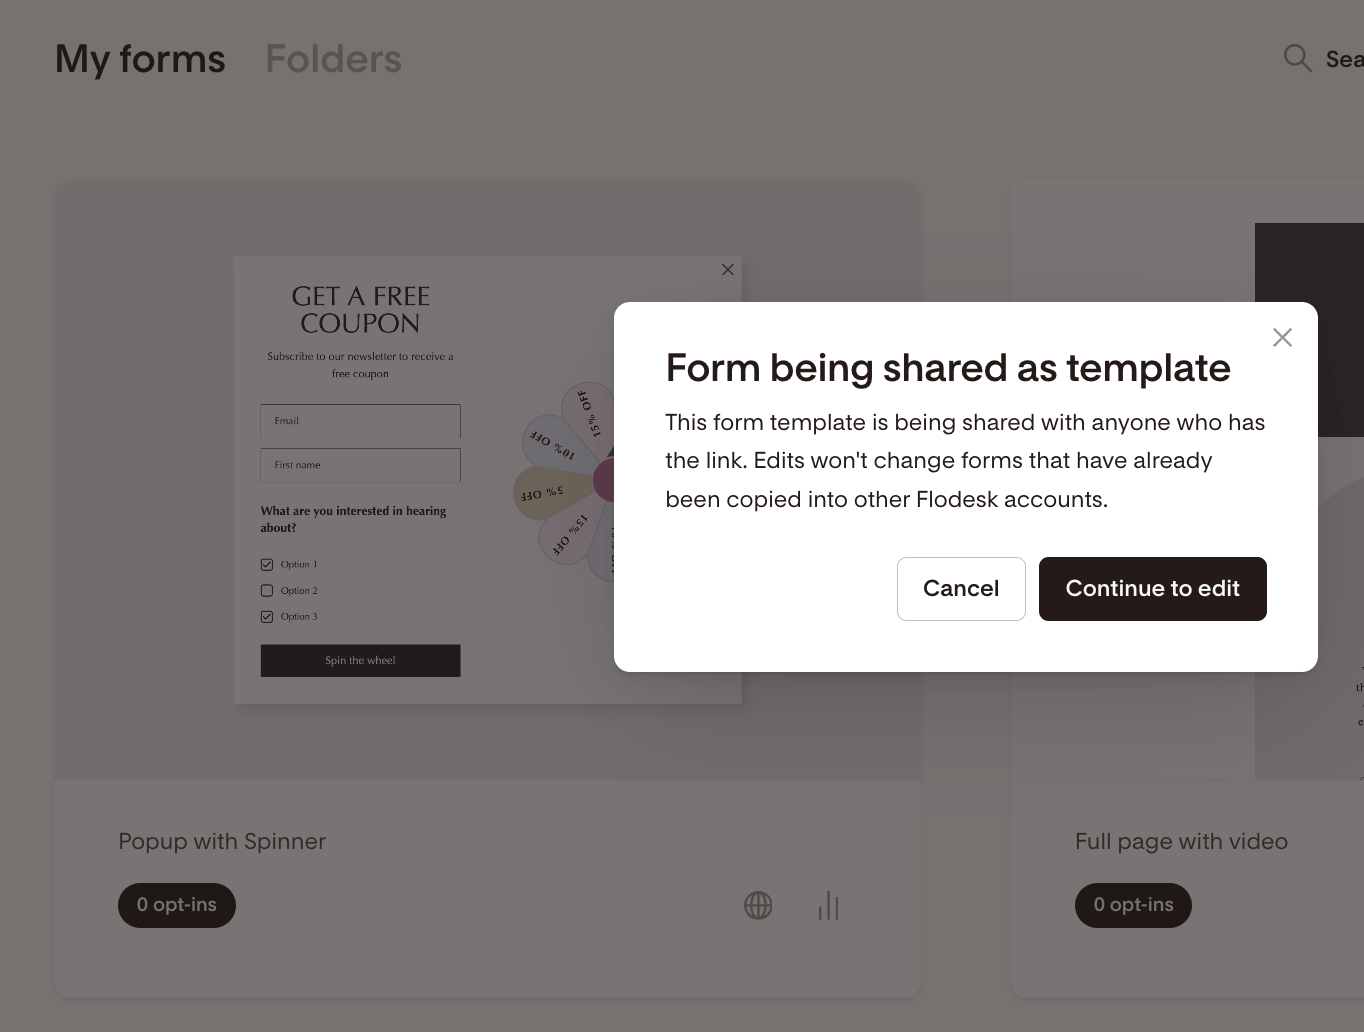Open globe publish icon on Popup with Spinner
The height and width of the screenshot is (1032, 1364).
(758, 906)
